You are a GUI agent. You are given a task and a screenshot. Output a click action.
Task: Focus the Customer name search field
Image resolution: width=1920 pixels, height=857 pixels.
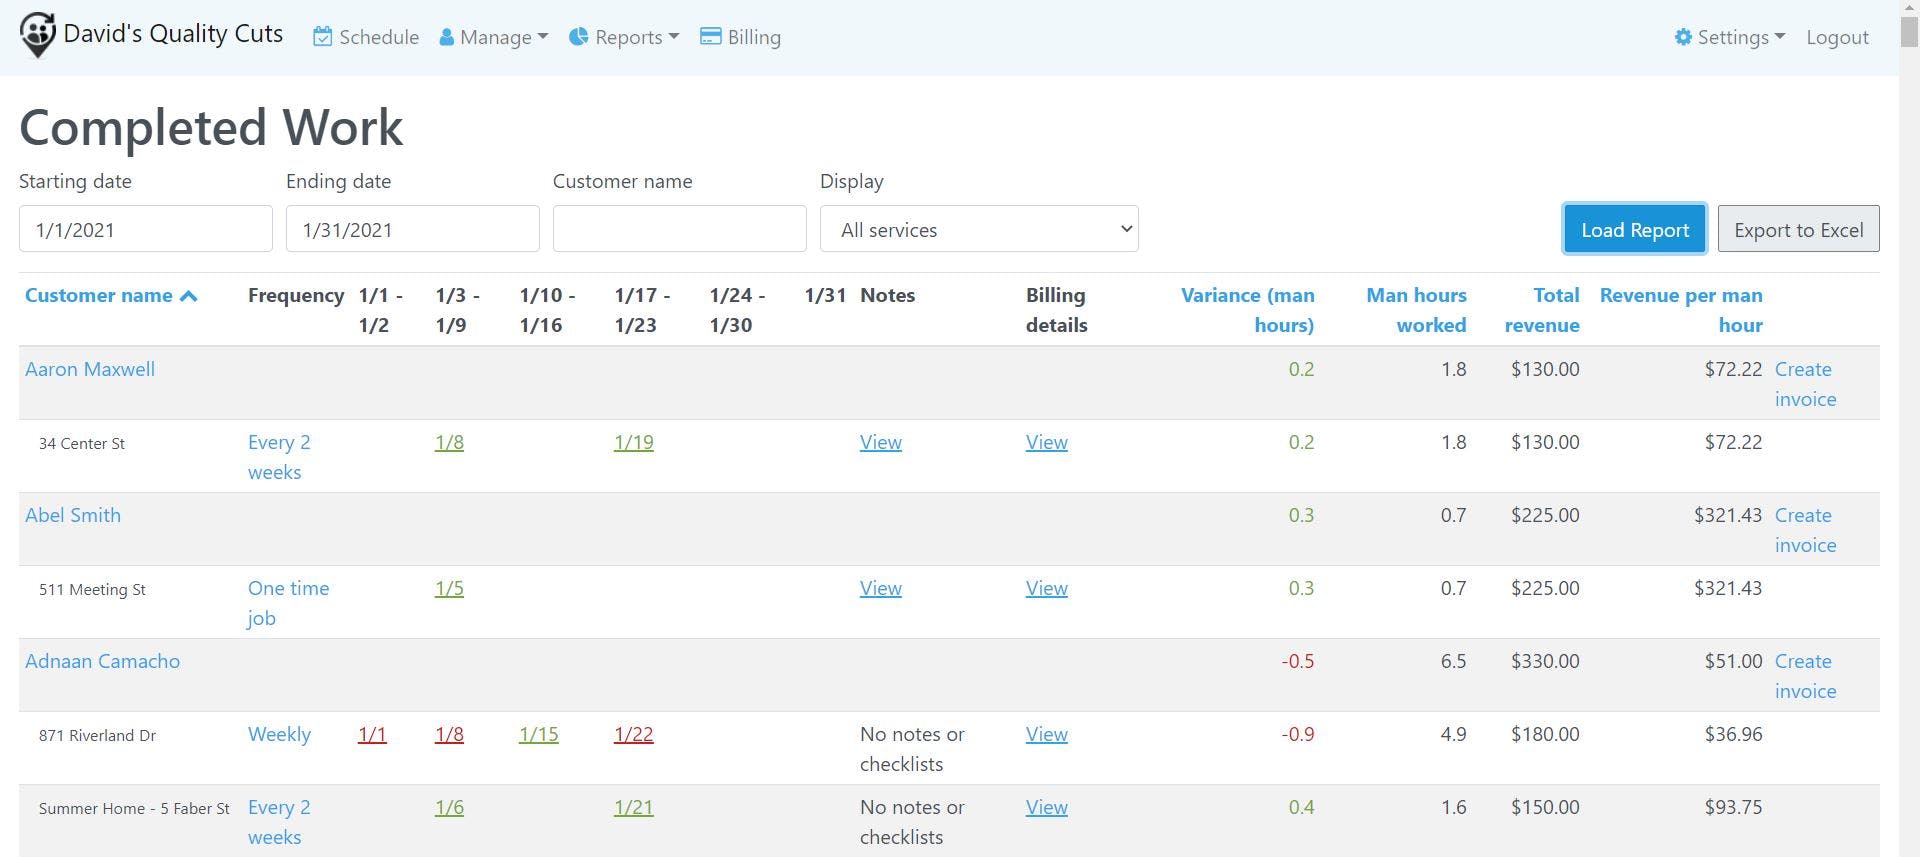[x=679, y=229]
